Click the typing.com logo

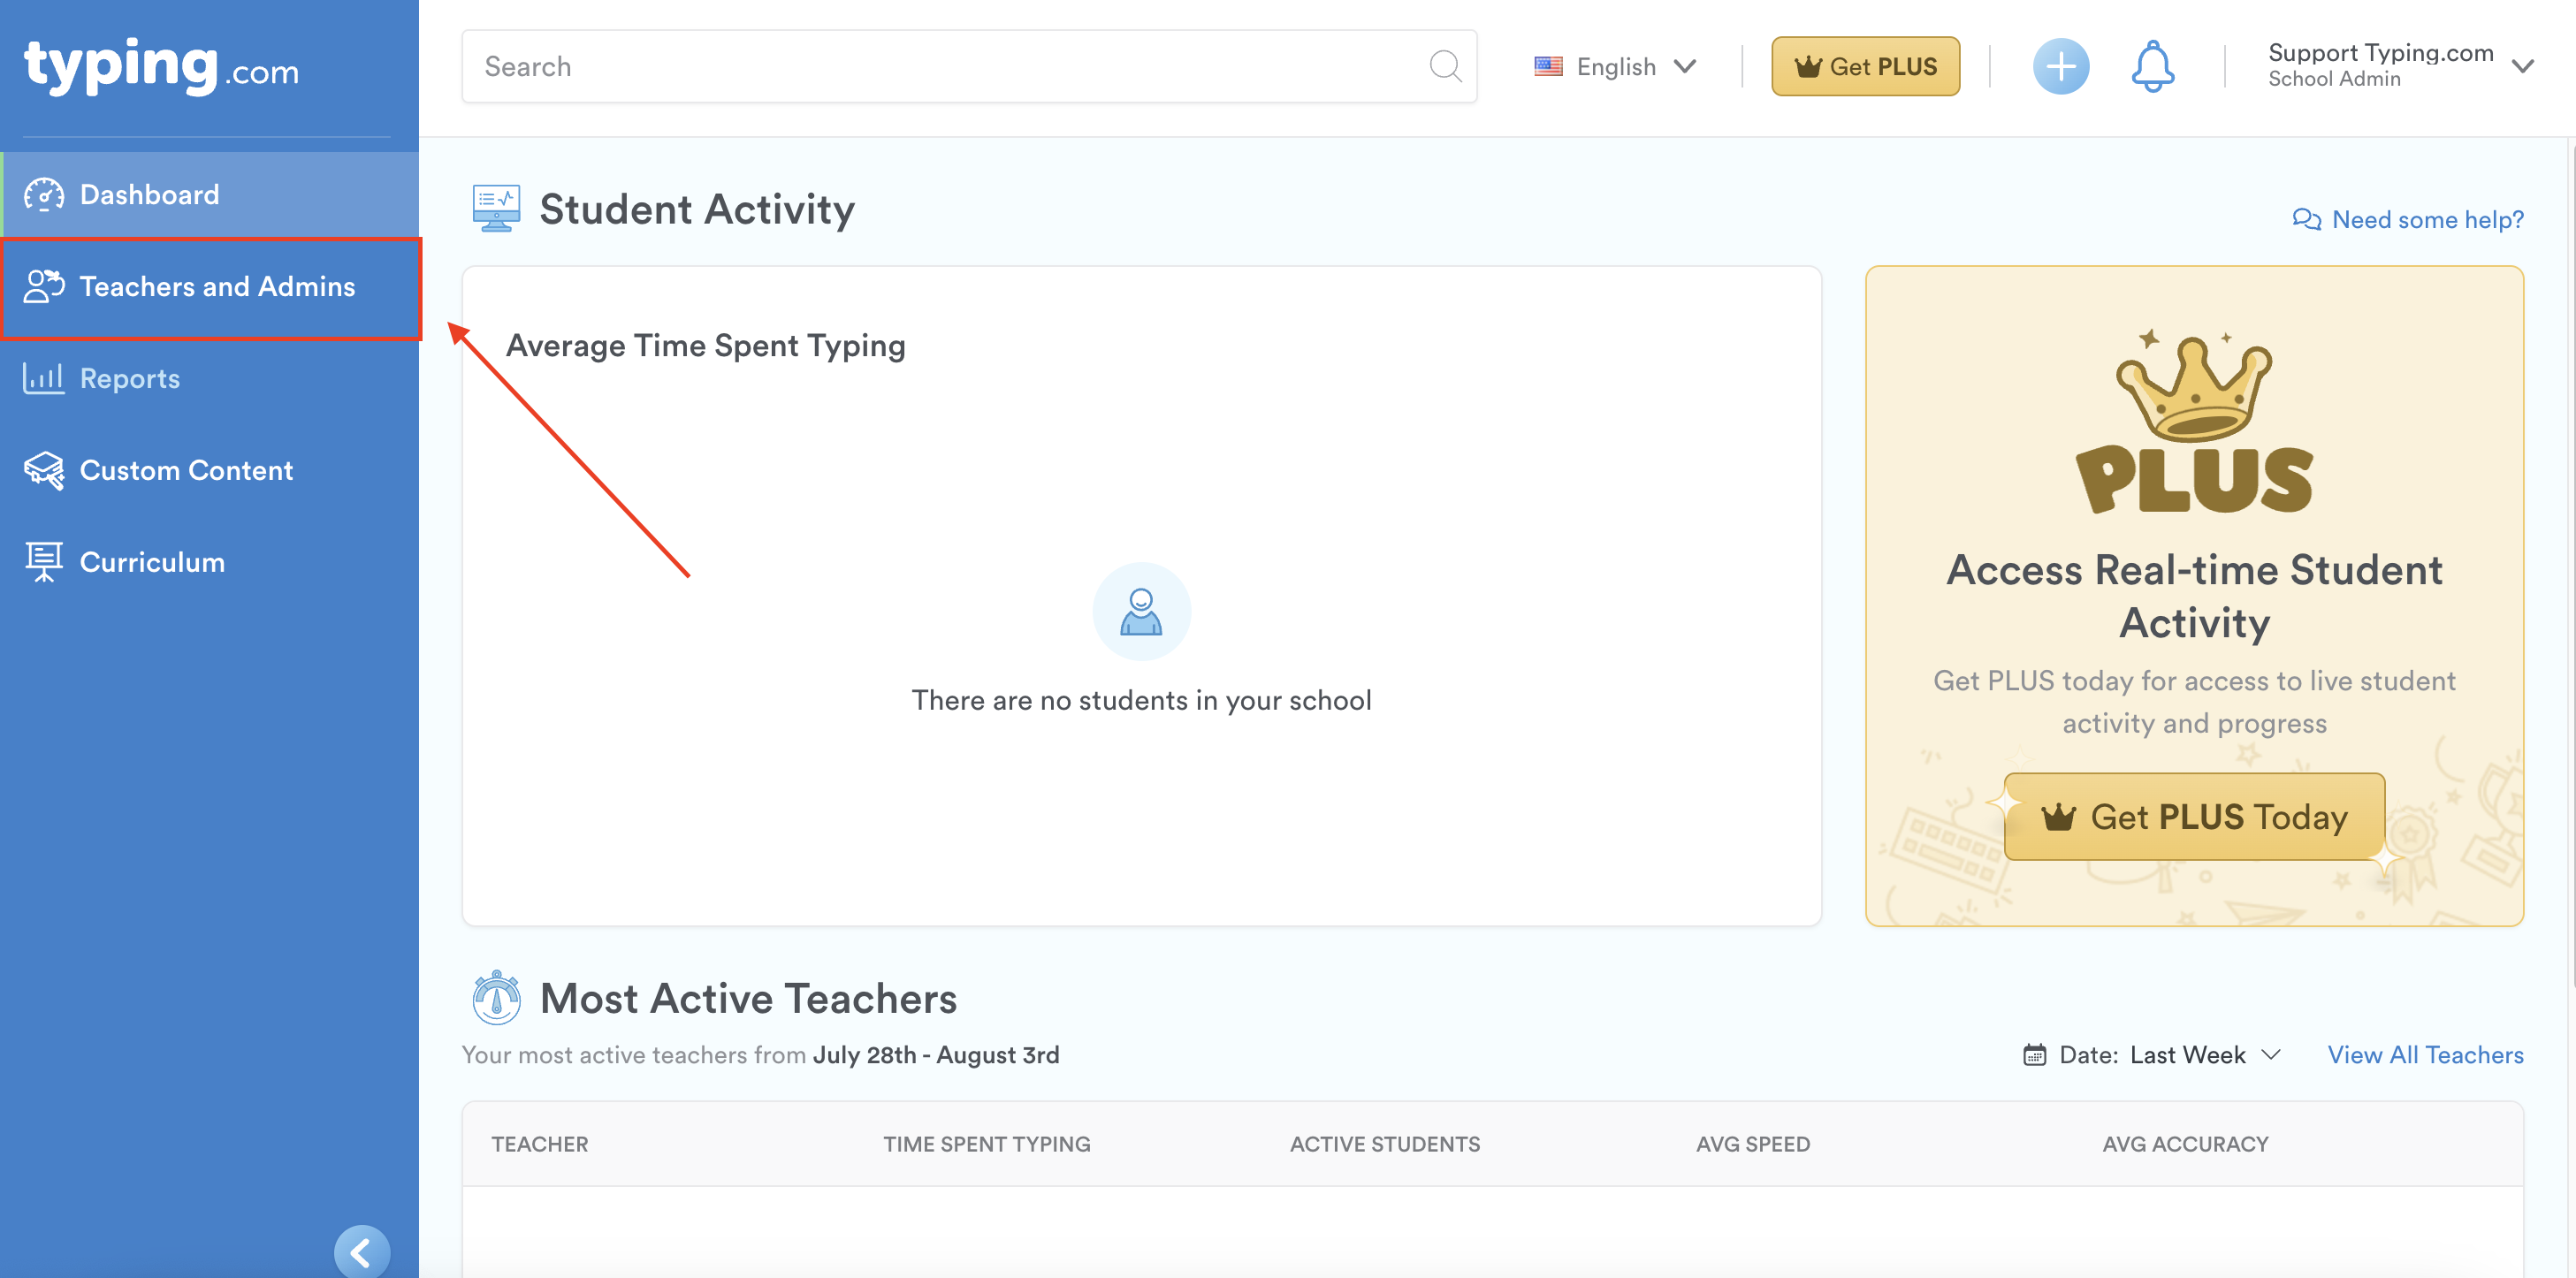pyautogui.click(x=161, y=66)
